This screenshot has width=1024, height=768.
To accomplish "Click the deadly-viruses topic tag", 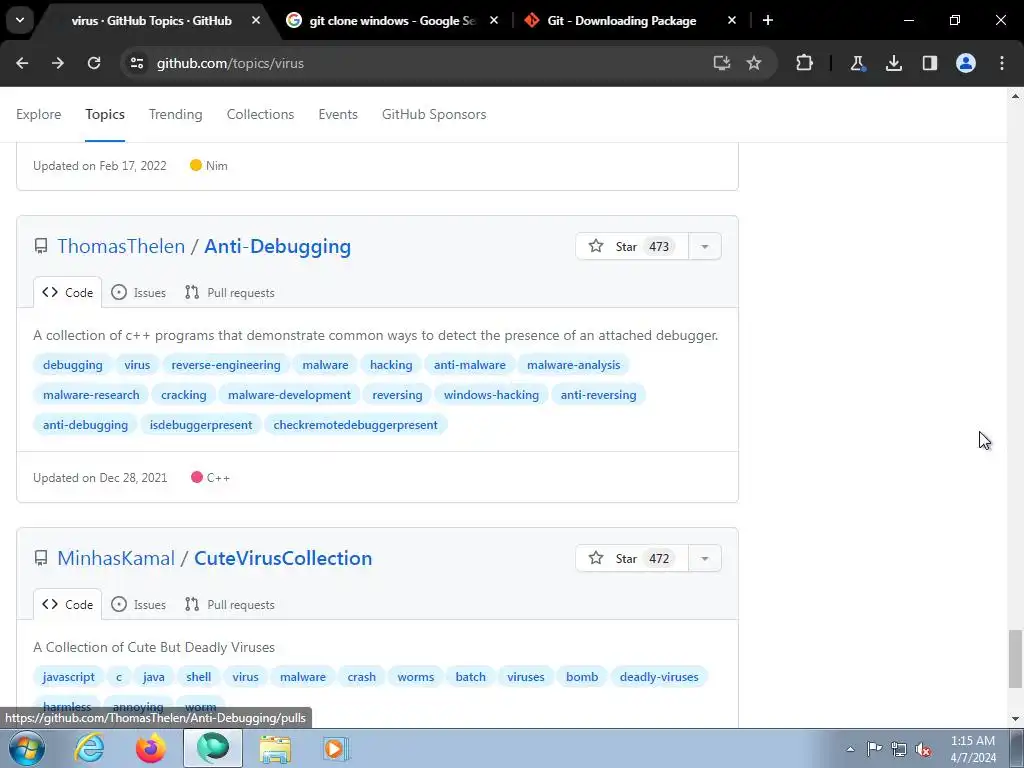I will pos(659,677).
